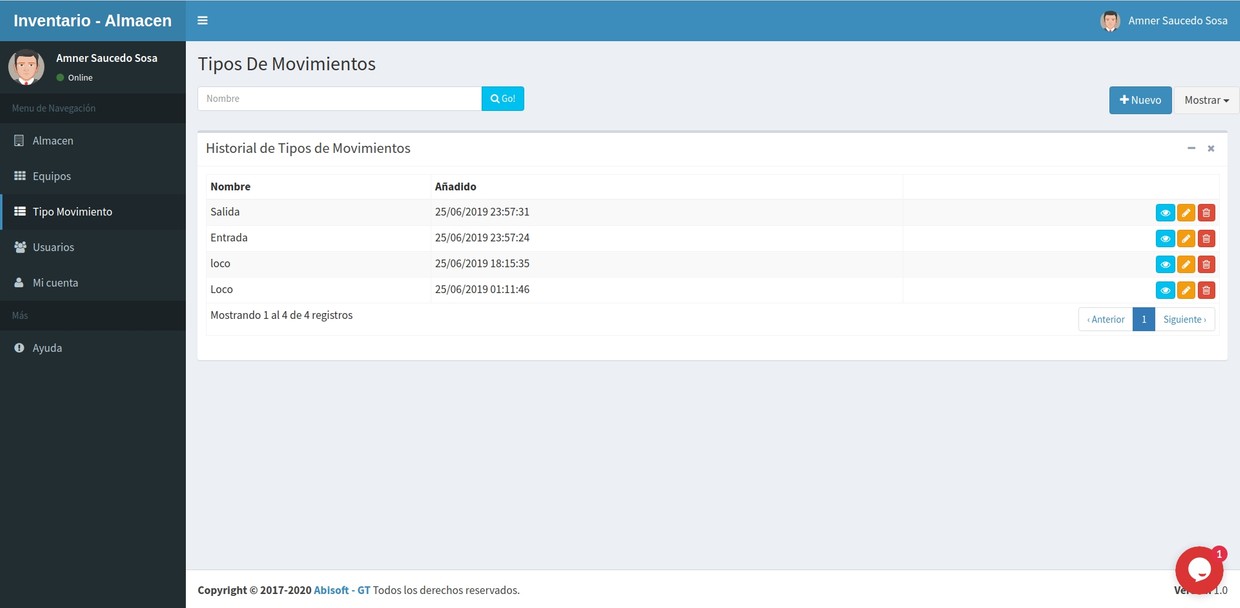Screen dimensions: 1240x608
Task: Expand the Mostrar dropdown
Action: 1206,100
